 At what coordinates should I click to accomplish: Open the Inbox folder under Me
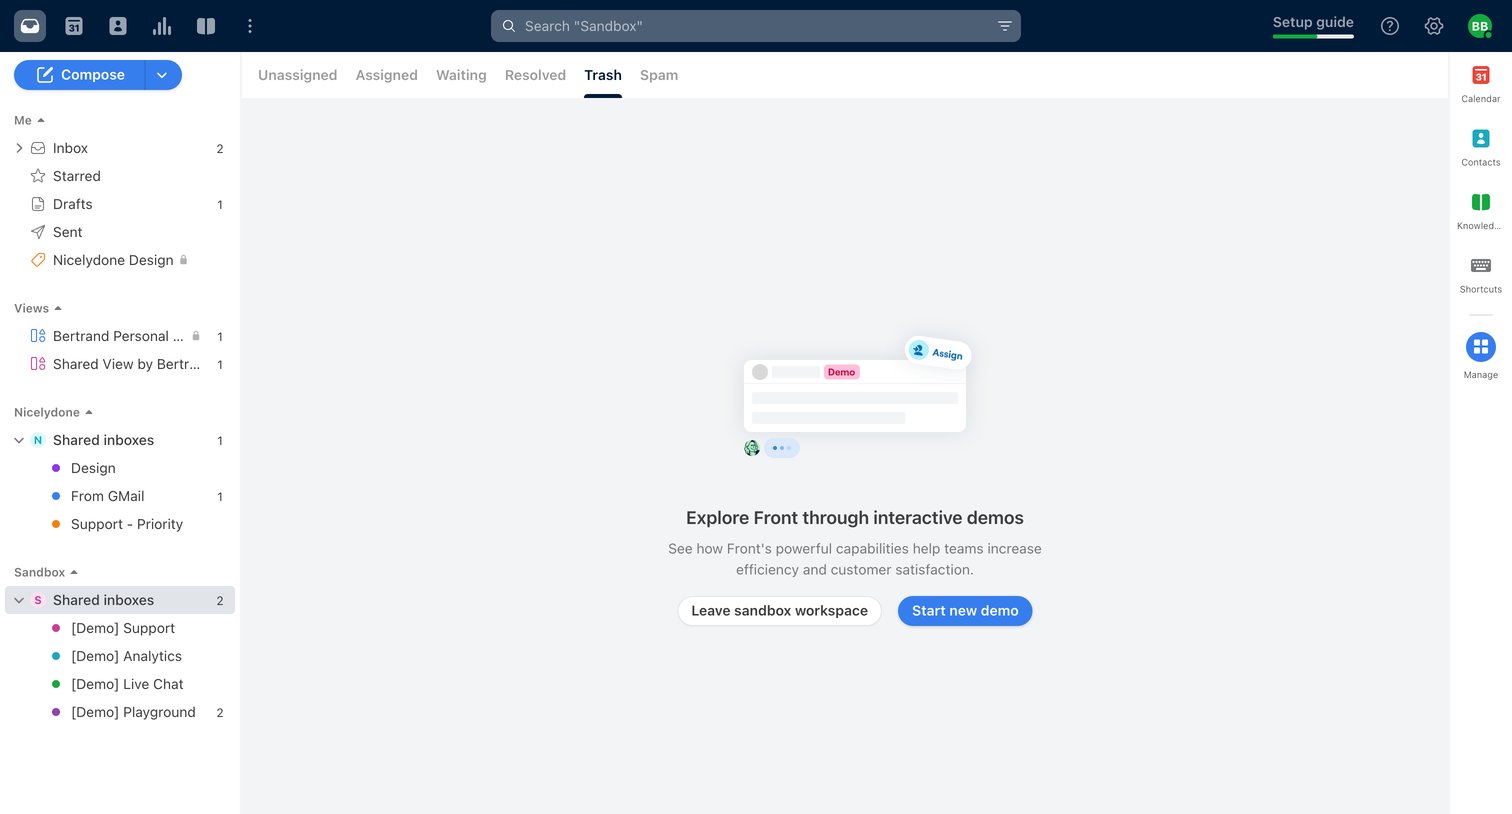coord(120,148)
